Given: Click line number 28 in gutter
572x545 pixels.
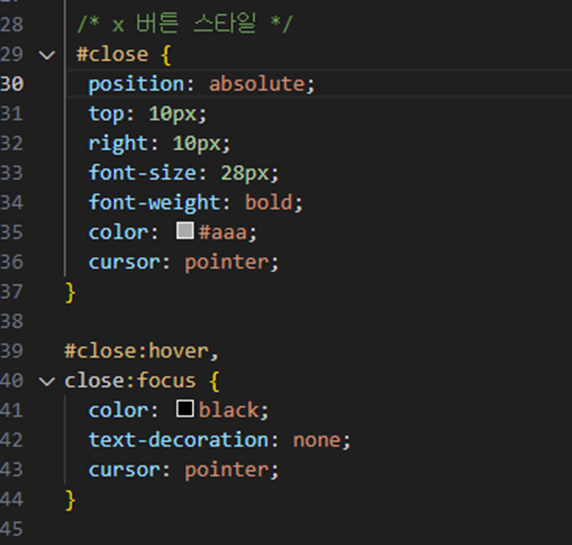Looking at the screenshot, I should (12, 25).
